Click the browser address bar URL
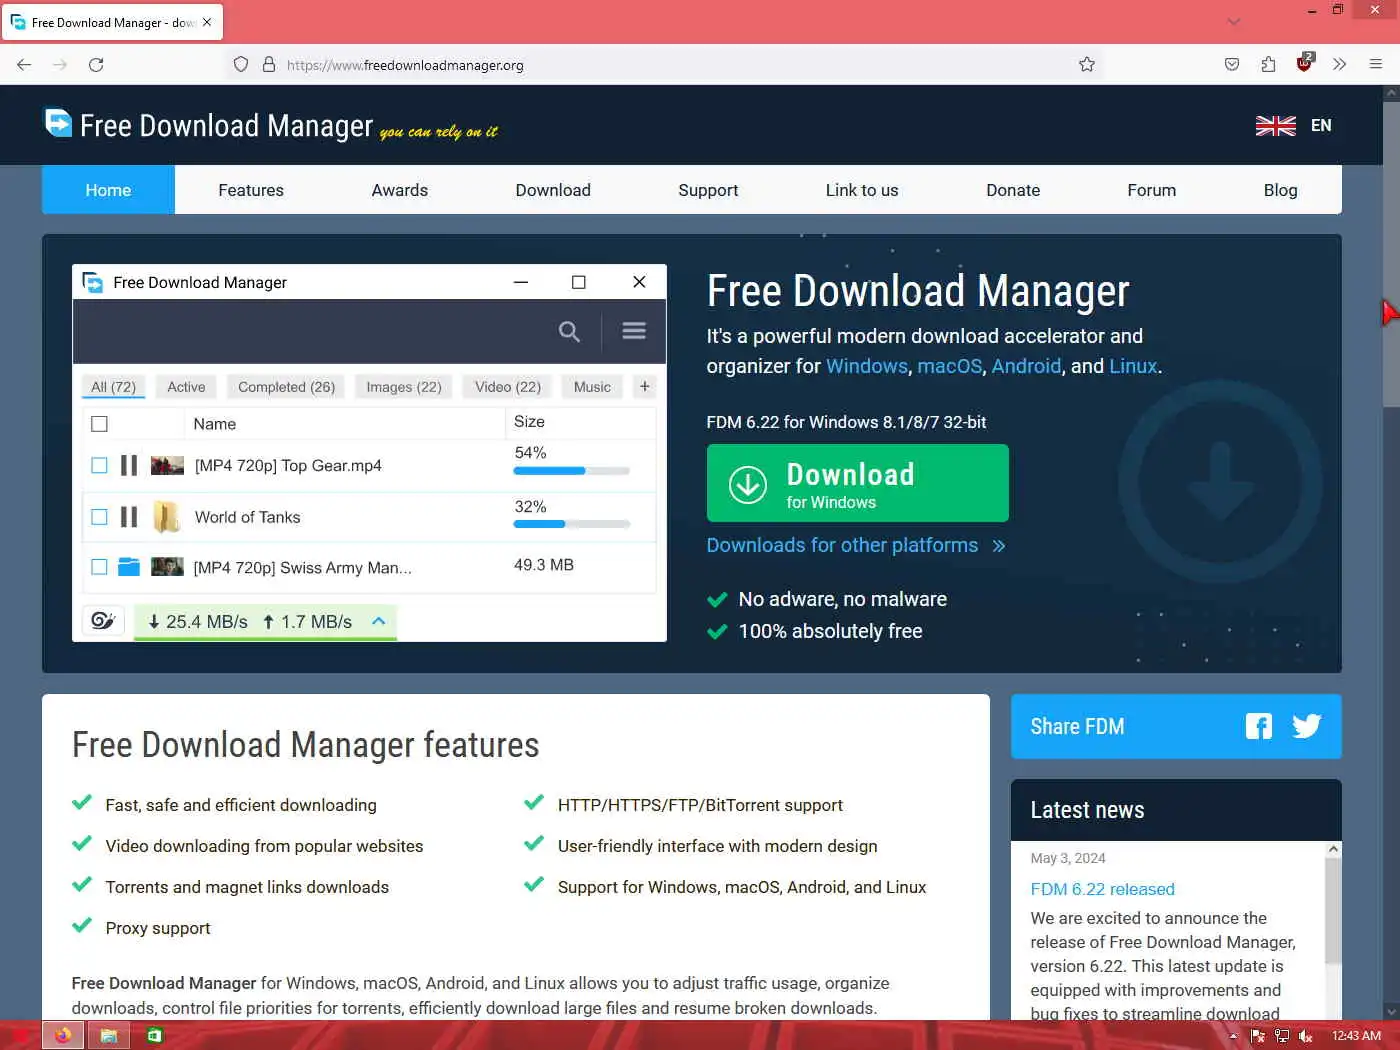Screen dimensions: 1400x1050 click(x=405, y=65)
